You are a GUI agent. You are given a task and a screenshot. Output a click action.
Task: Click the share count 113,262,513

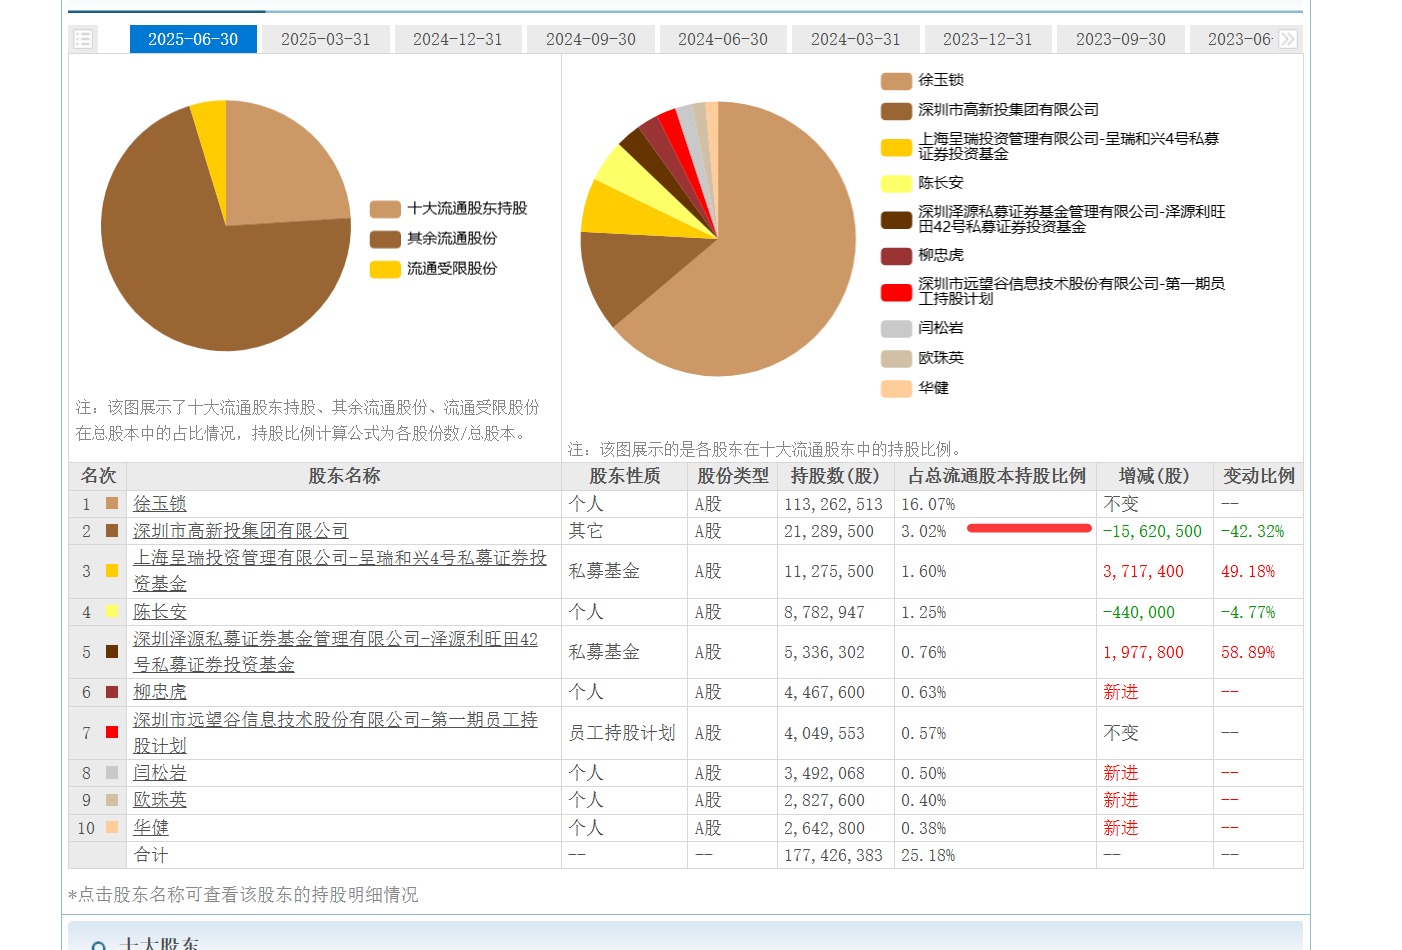tap(834, 504)
